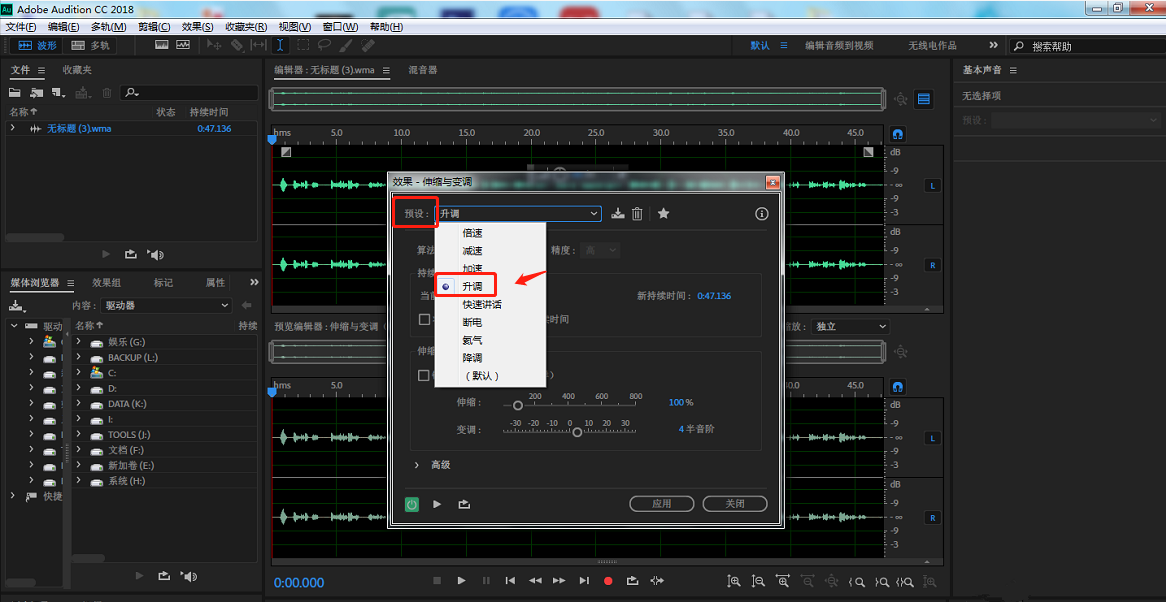Screen dimensions: 1166x602
Task: Open the 收藏夹(R) menu
Action: [246, 27]
